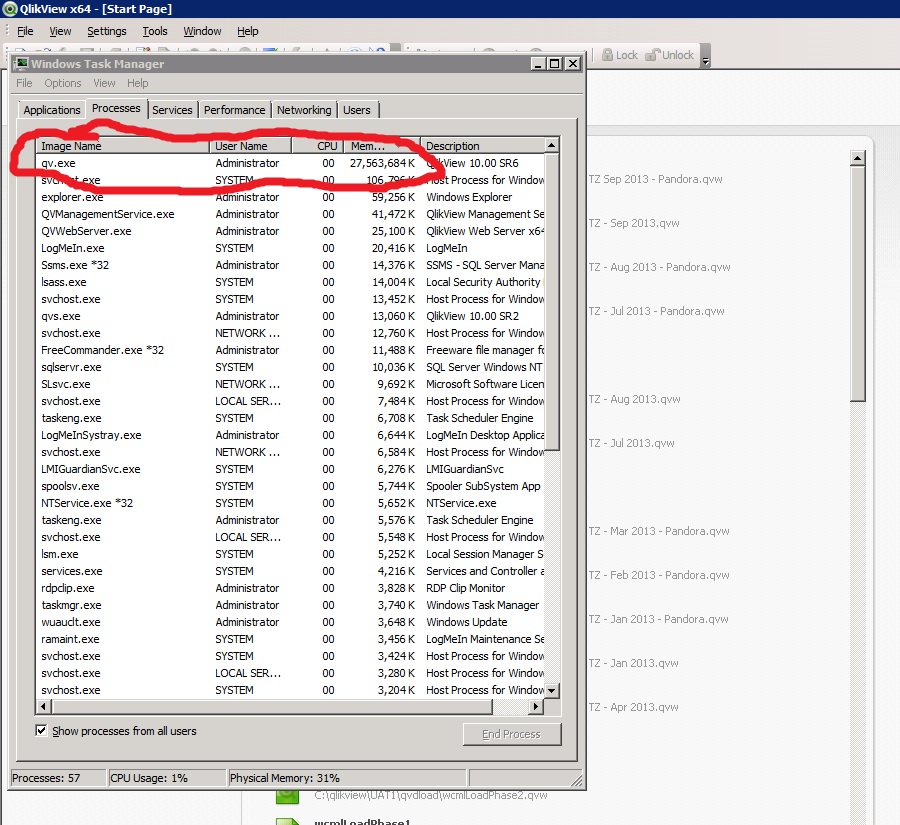
Task: Sort processes by Description column
Action: pos(482,146)
